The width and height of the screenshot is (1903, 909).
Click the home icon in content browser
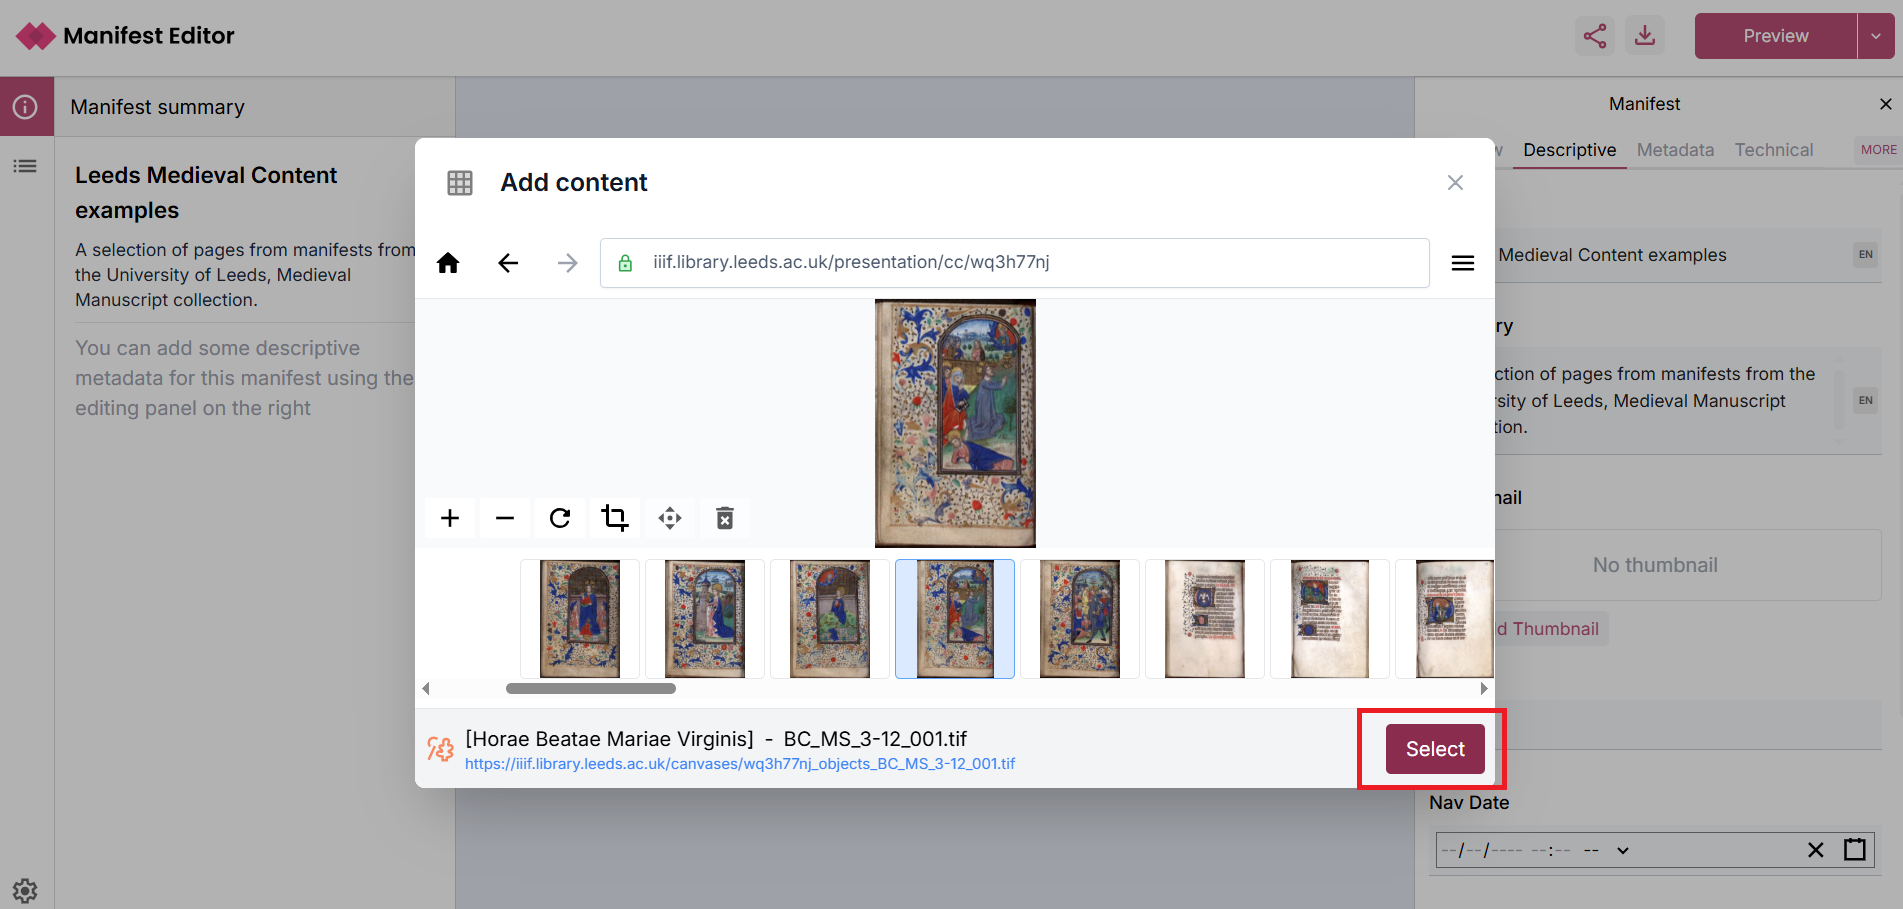click(x=448, y=263)
